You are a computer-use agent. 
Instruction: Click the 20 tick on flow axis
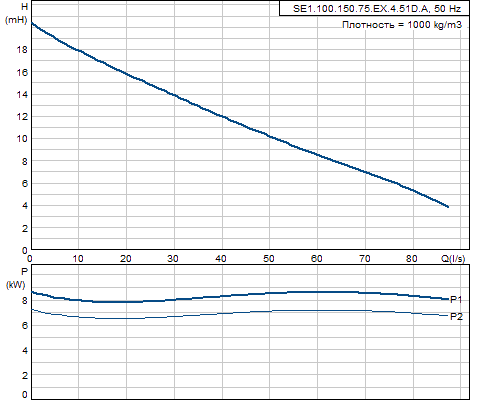(126, 259)
